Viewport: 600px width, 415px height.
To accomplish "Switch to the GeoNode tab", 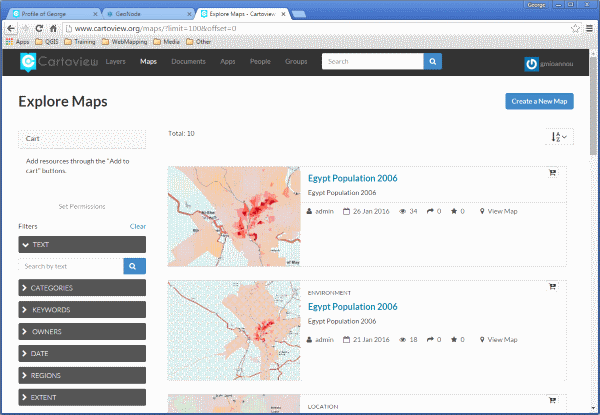I will 147,14.
